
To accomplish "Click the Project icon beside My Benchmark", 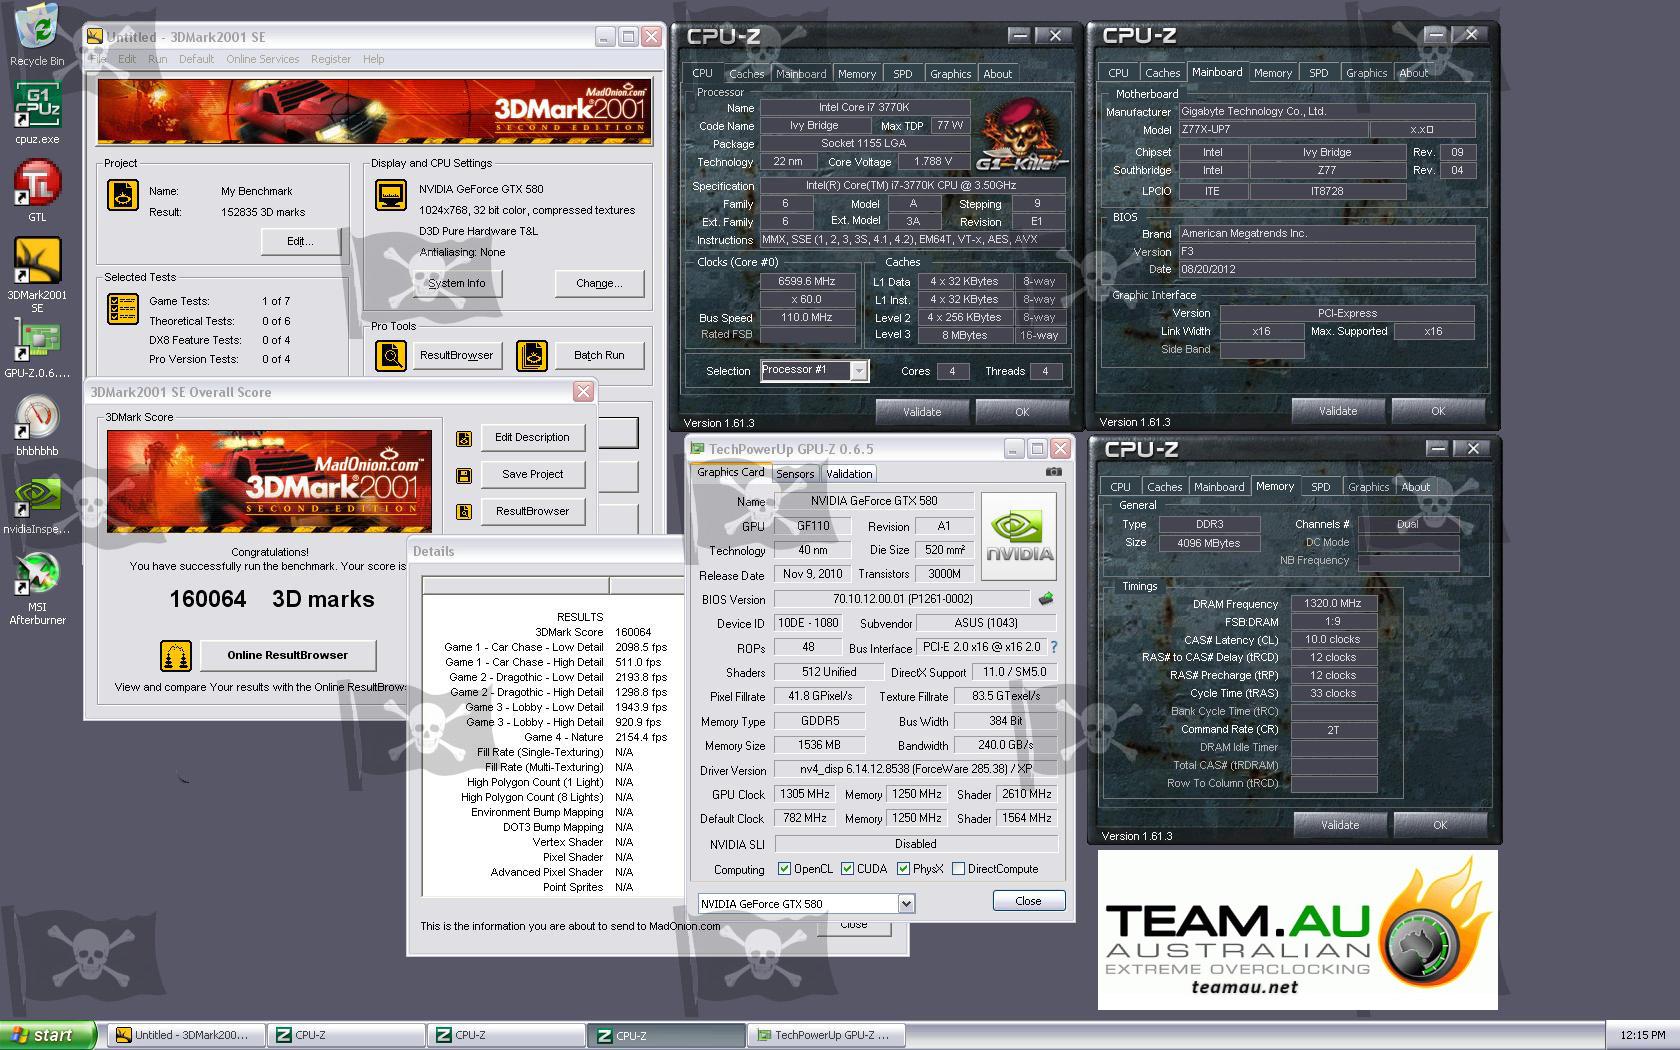I will click(x=123, y=195).
